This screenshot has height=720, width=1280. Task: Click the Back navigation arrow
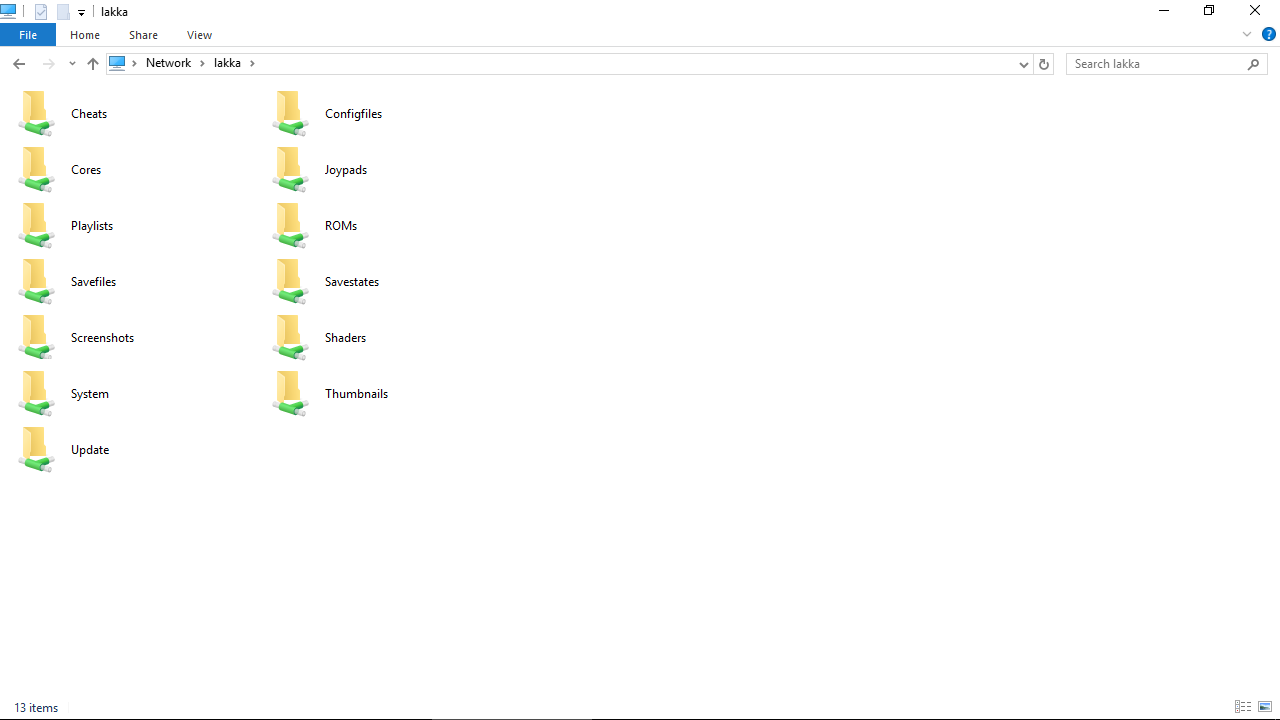[x=19, y=64]
